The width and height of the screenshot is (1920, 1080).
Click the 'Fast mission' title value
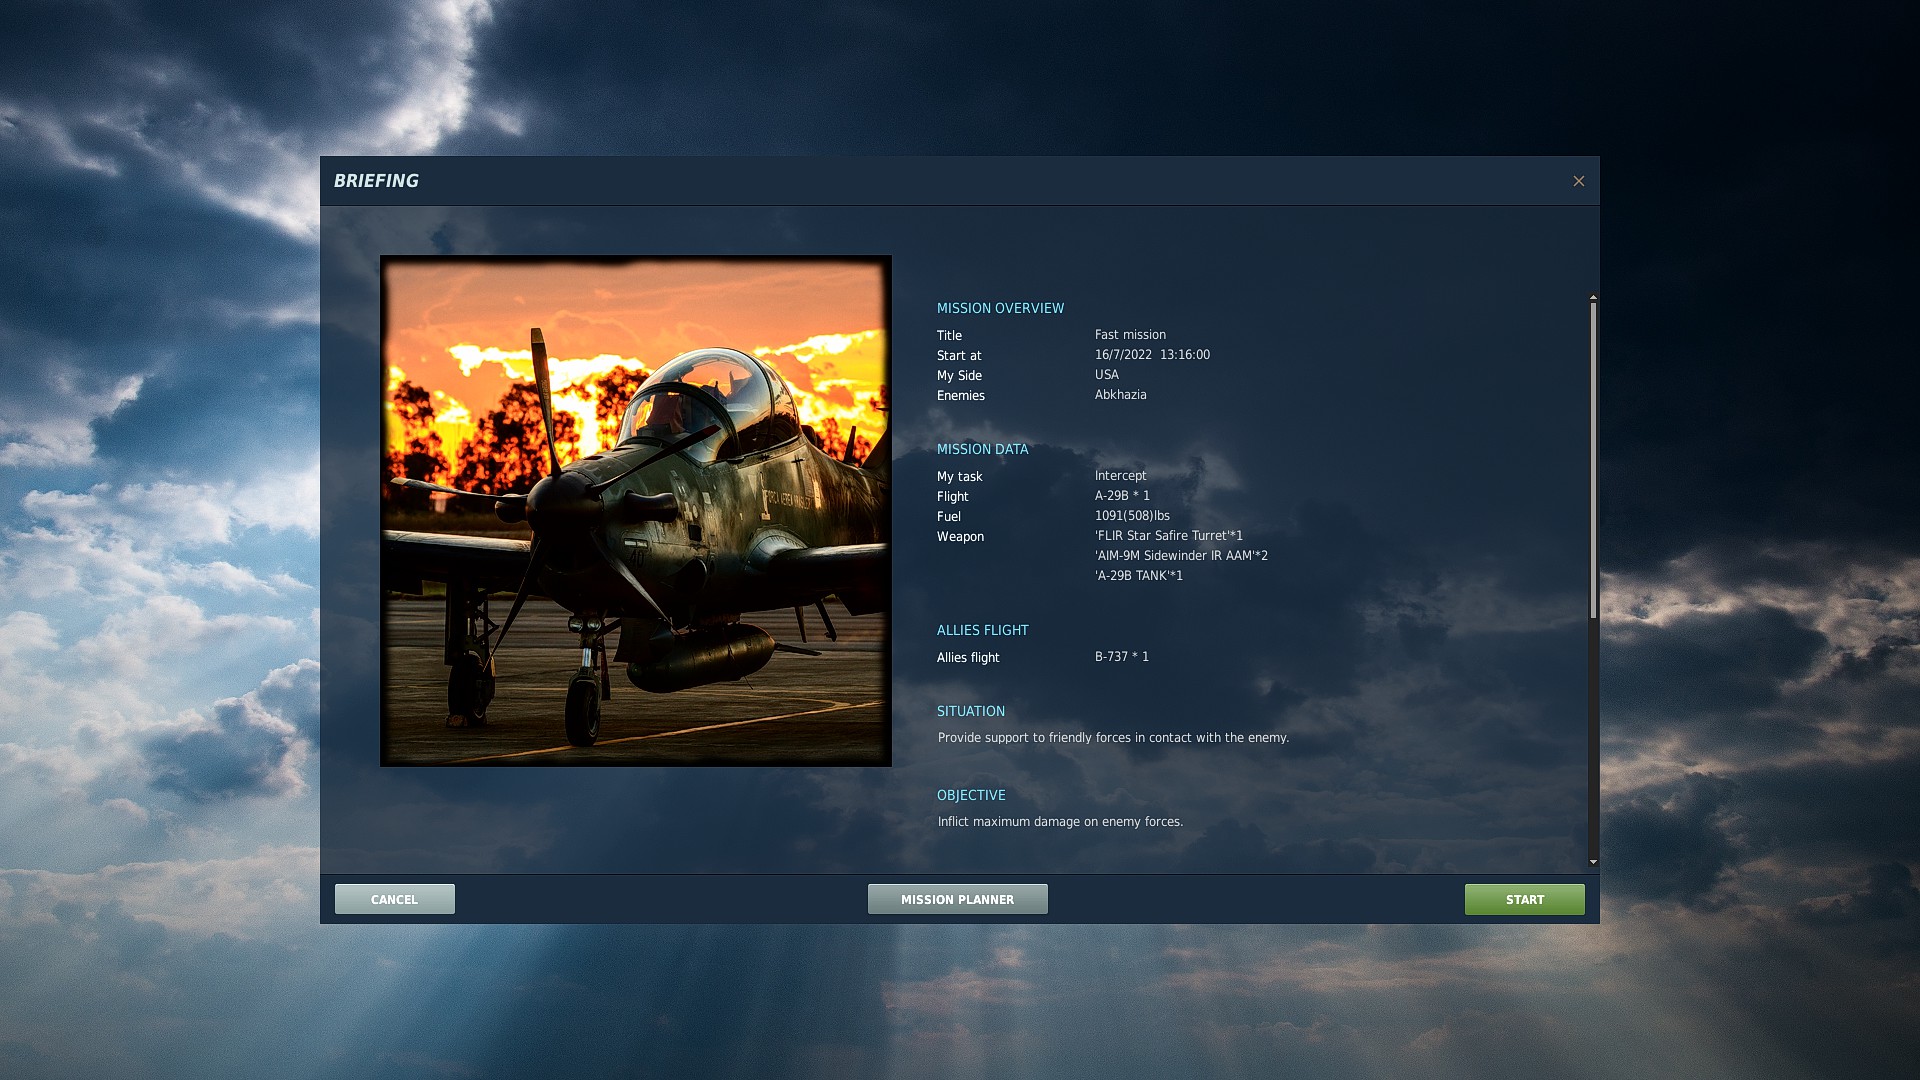(x=1130, y=335)
